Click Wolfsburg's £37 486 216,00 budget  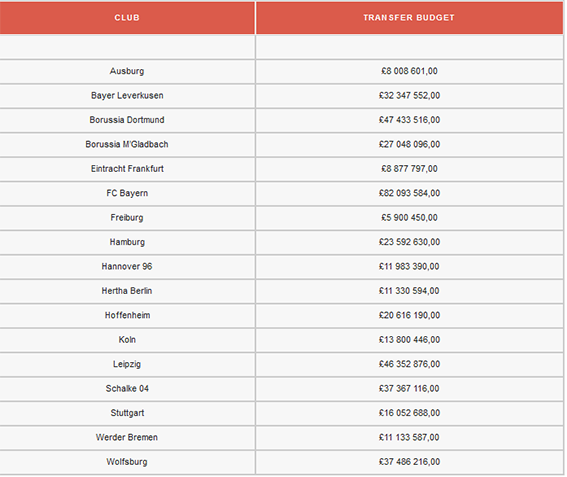409,462
